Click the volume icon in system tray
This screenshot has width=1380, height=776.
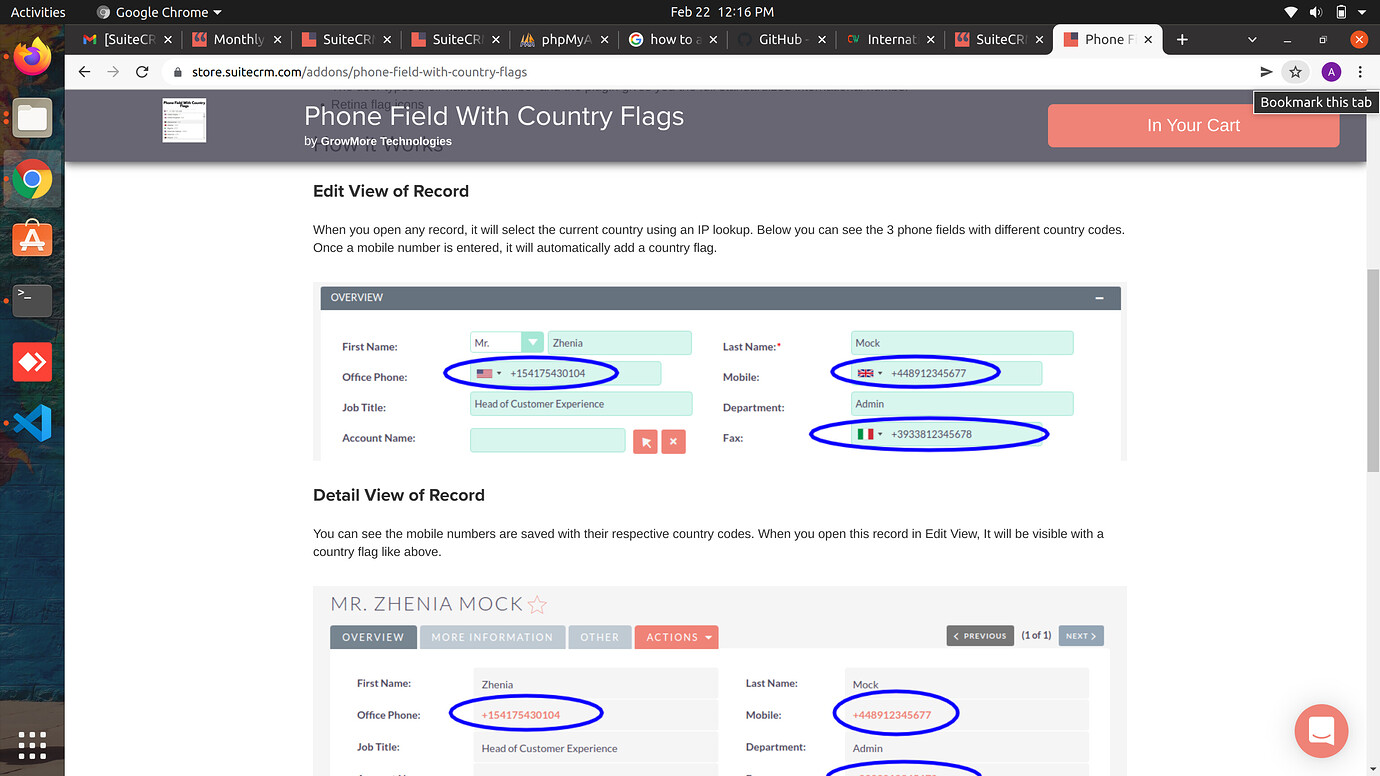click(x=1315, y=12)
